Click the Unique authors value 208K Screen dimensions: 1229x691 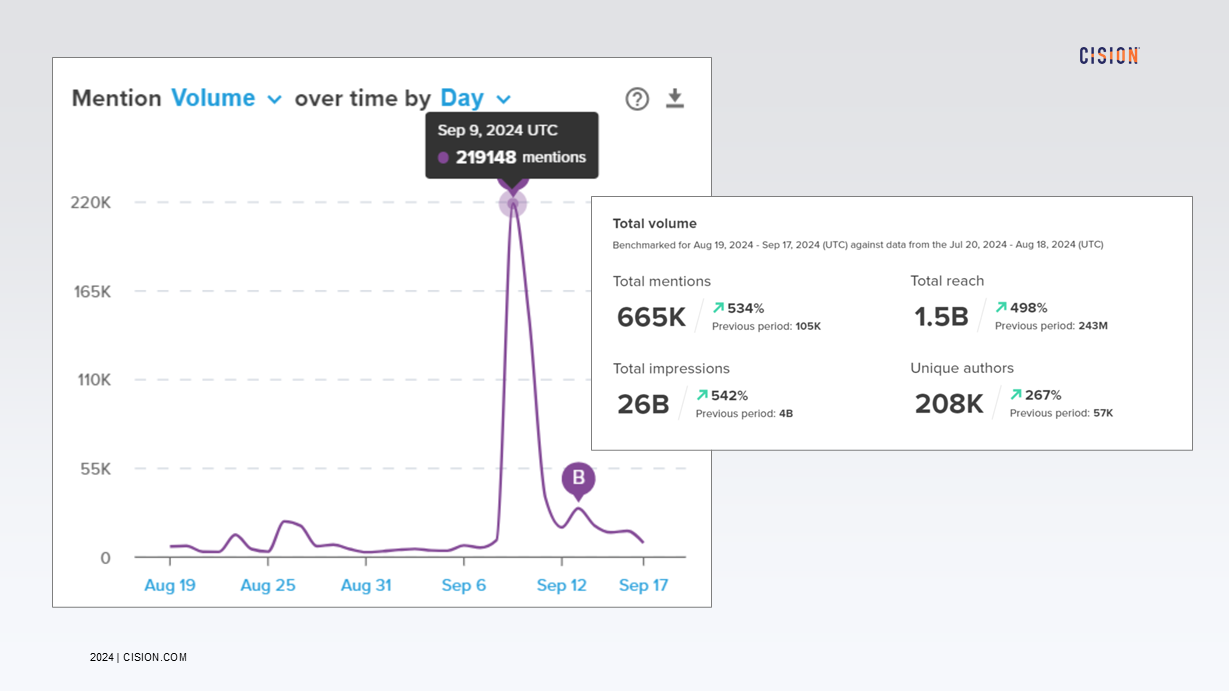tap(948, 403)
